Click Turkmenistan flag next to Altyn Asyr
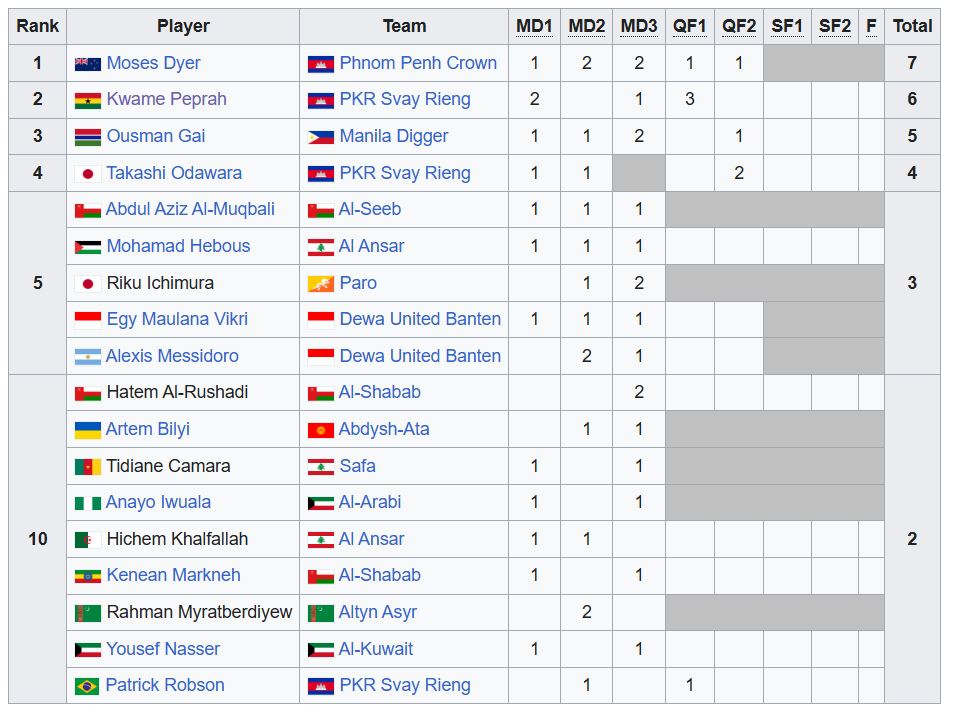The width and height of the screenshot is (953, 720). tap(320, 612)
